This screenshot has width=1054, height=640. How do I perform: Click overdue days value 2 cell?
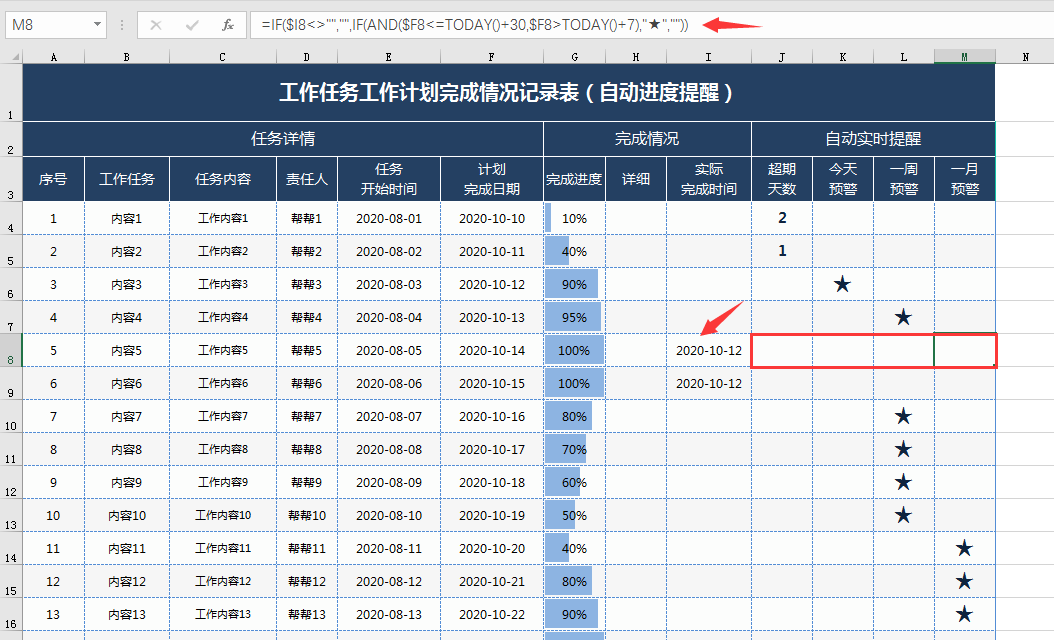(782, 218)
